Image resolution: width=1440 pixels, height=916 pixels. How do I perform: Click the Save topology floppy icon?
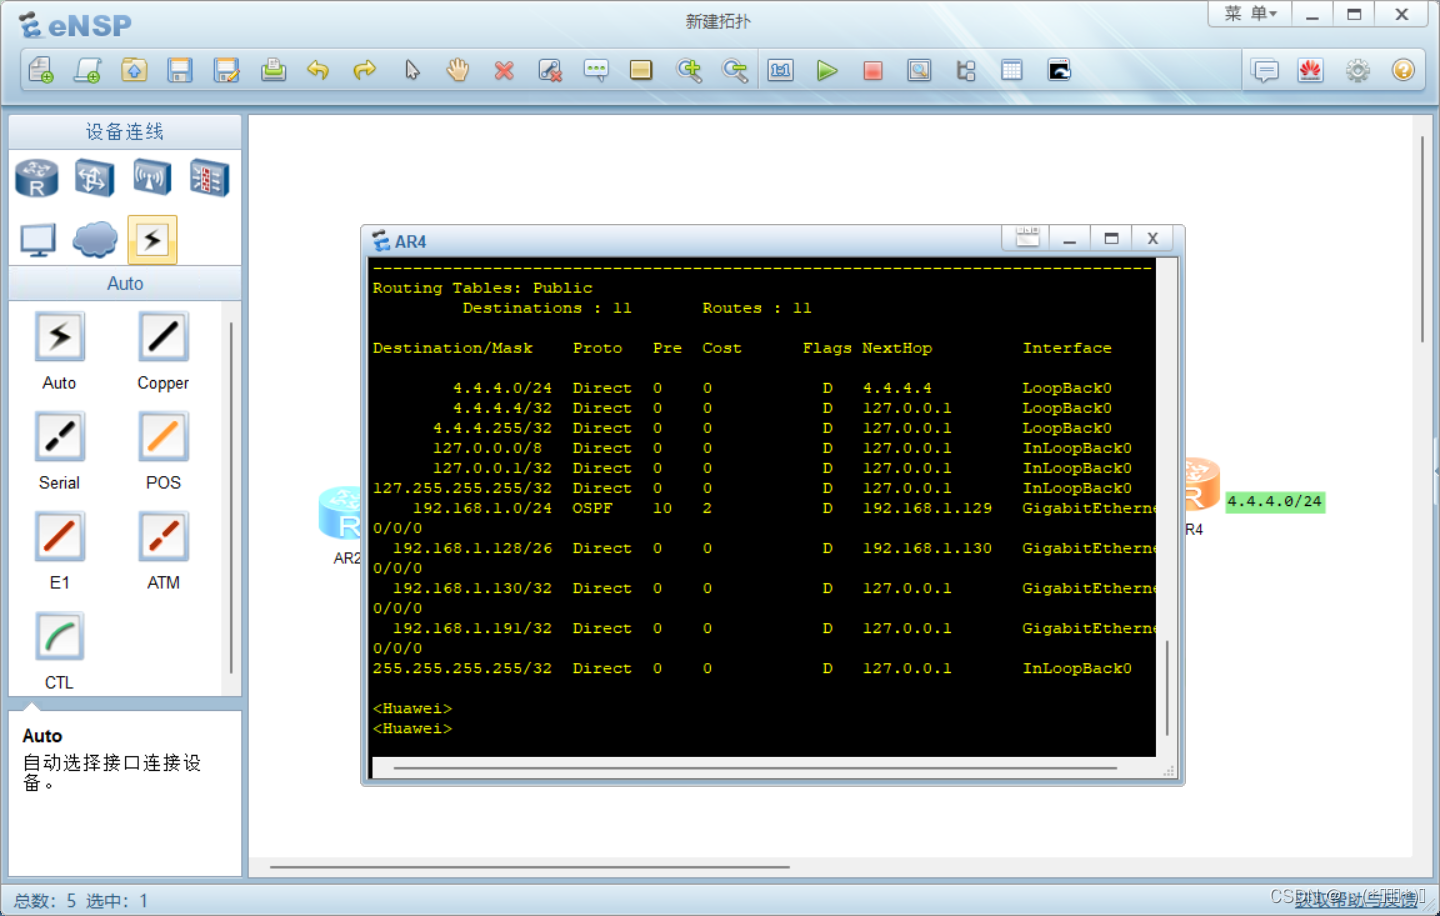pyautogui.click(x=180, y=70)
